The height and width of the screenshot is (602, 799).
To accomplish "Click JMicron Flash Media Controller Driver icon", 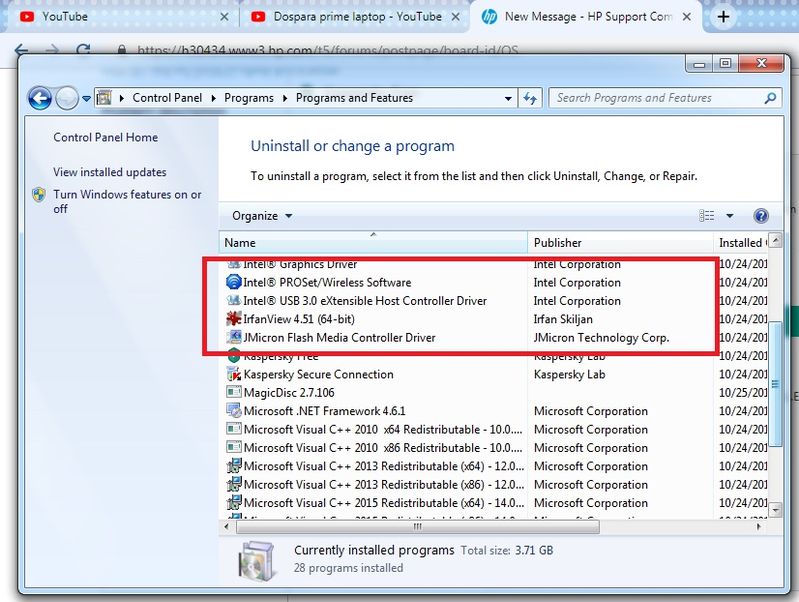I will [233, 337].
